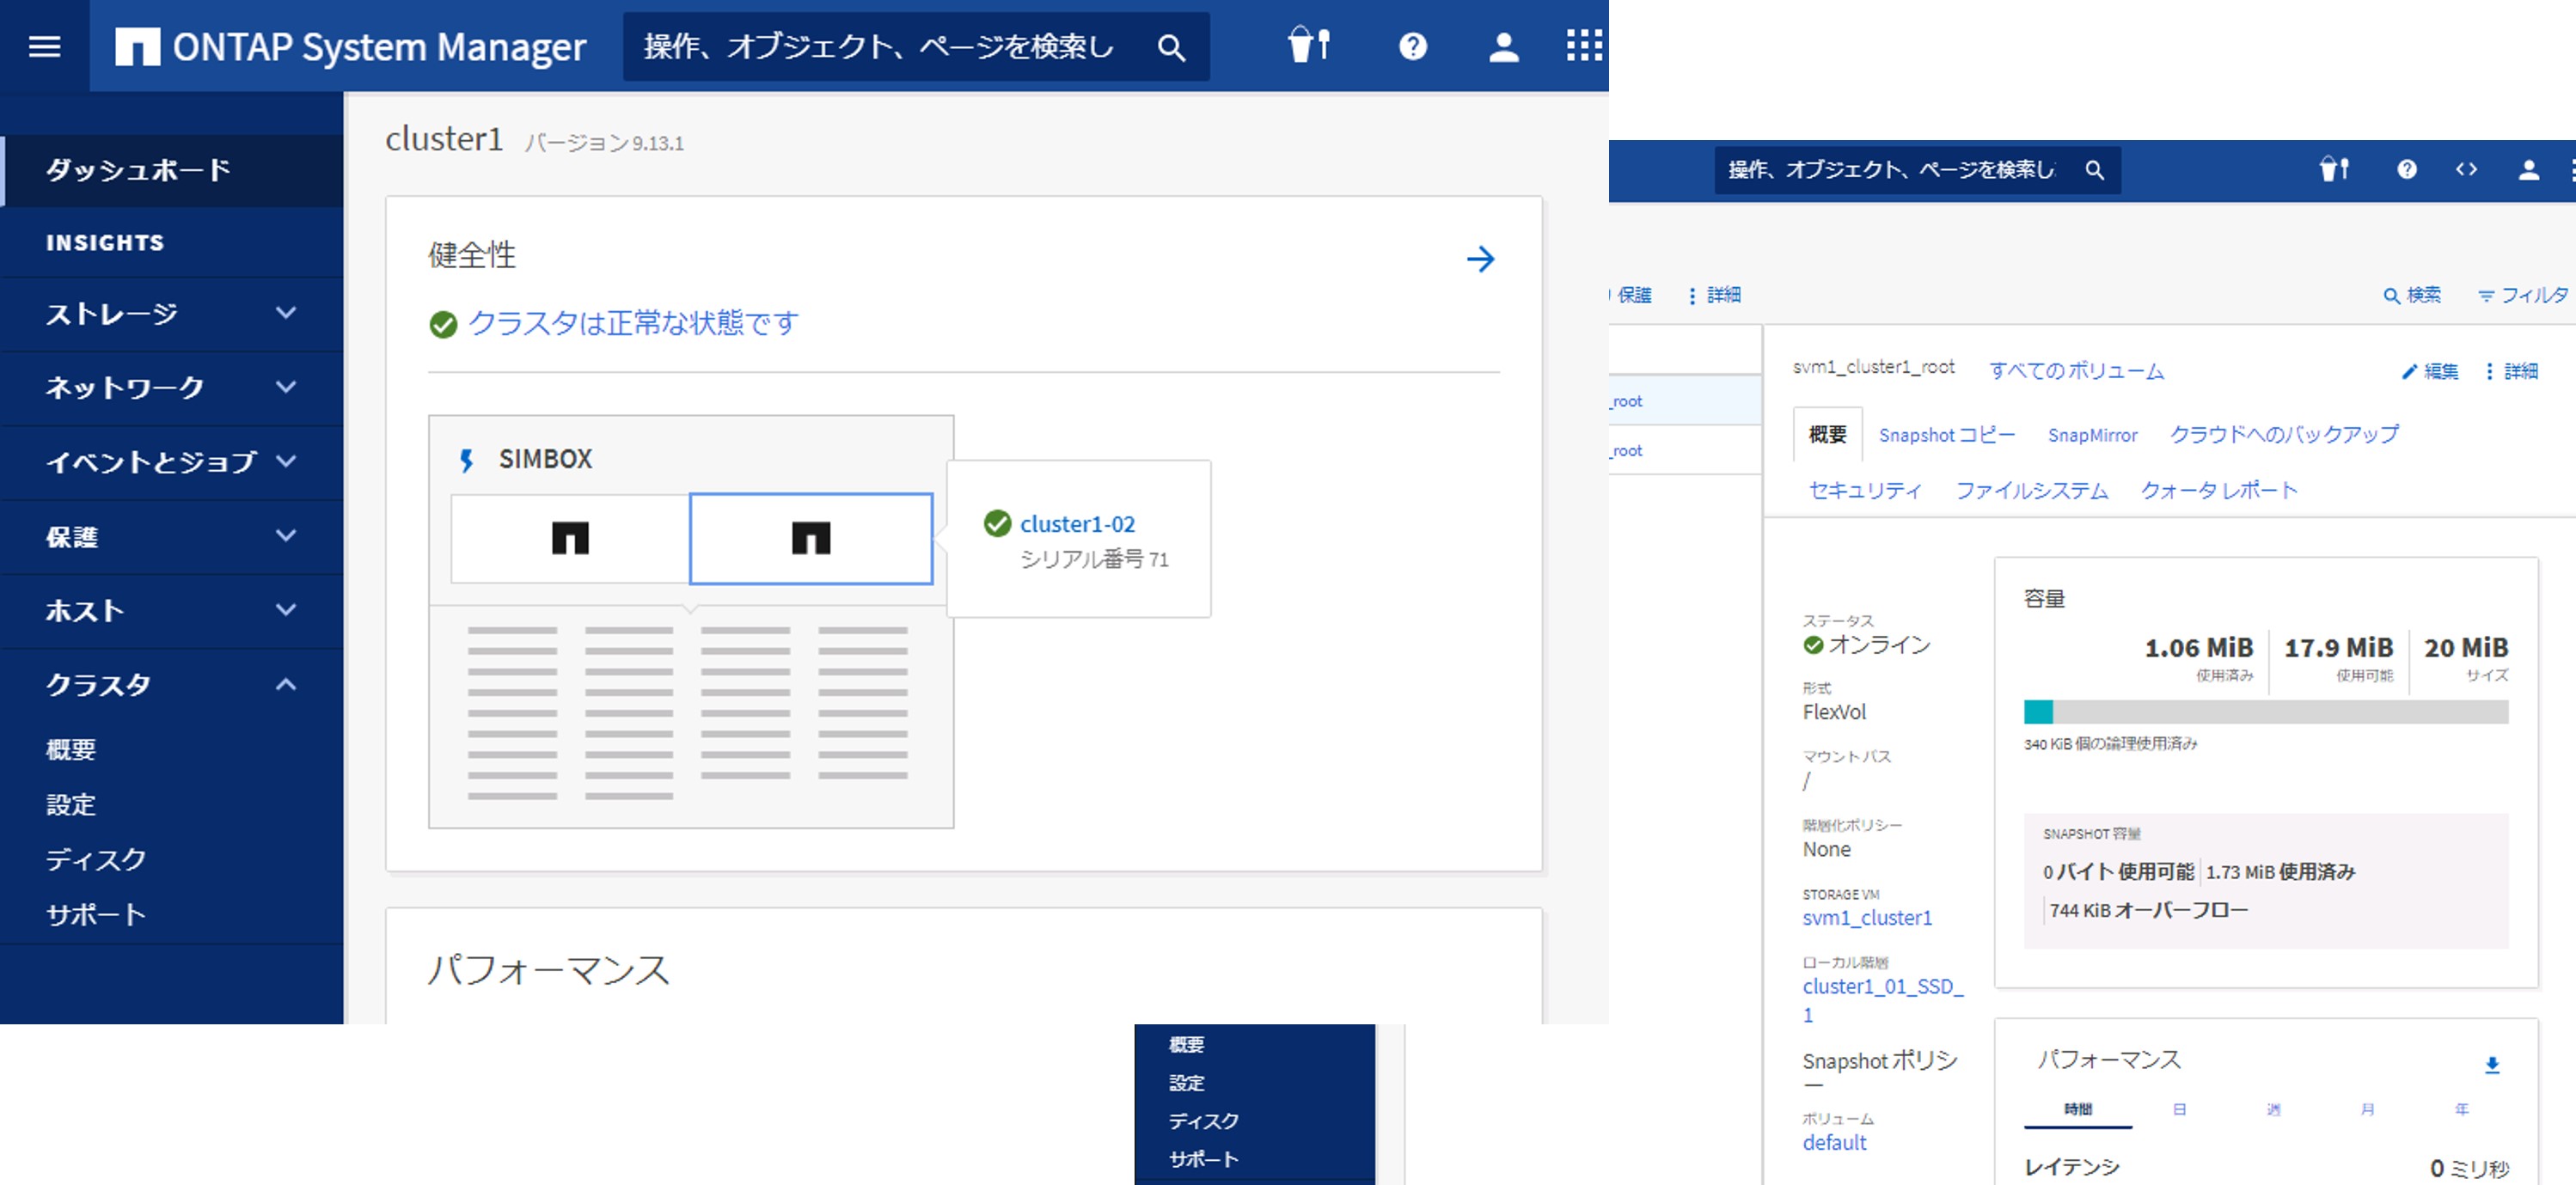Select the 日 performance range tab
The image size is (2576, 1185).
click(2179, 1110)
